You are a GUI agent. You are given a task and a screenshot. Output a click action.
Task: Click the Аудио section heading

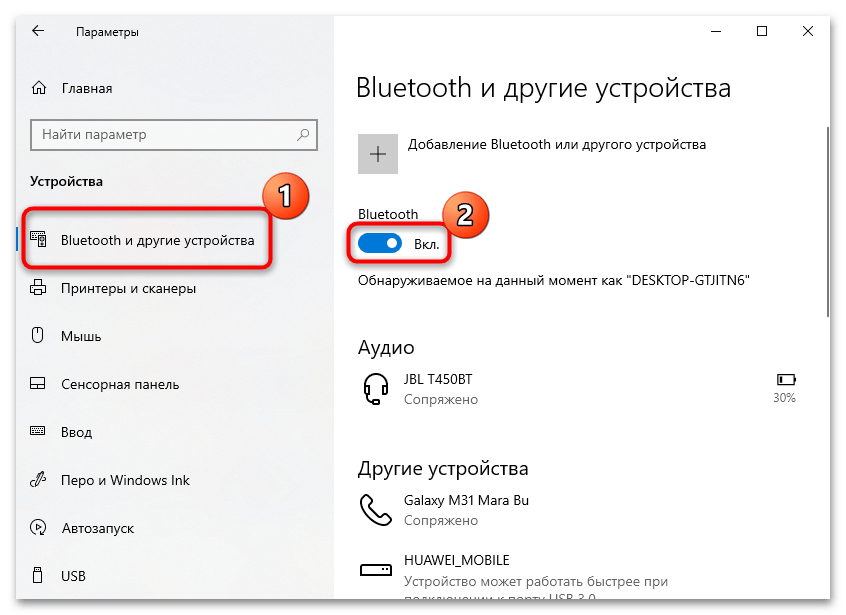click(x=386, y=347)
